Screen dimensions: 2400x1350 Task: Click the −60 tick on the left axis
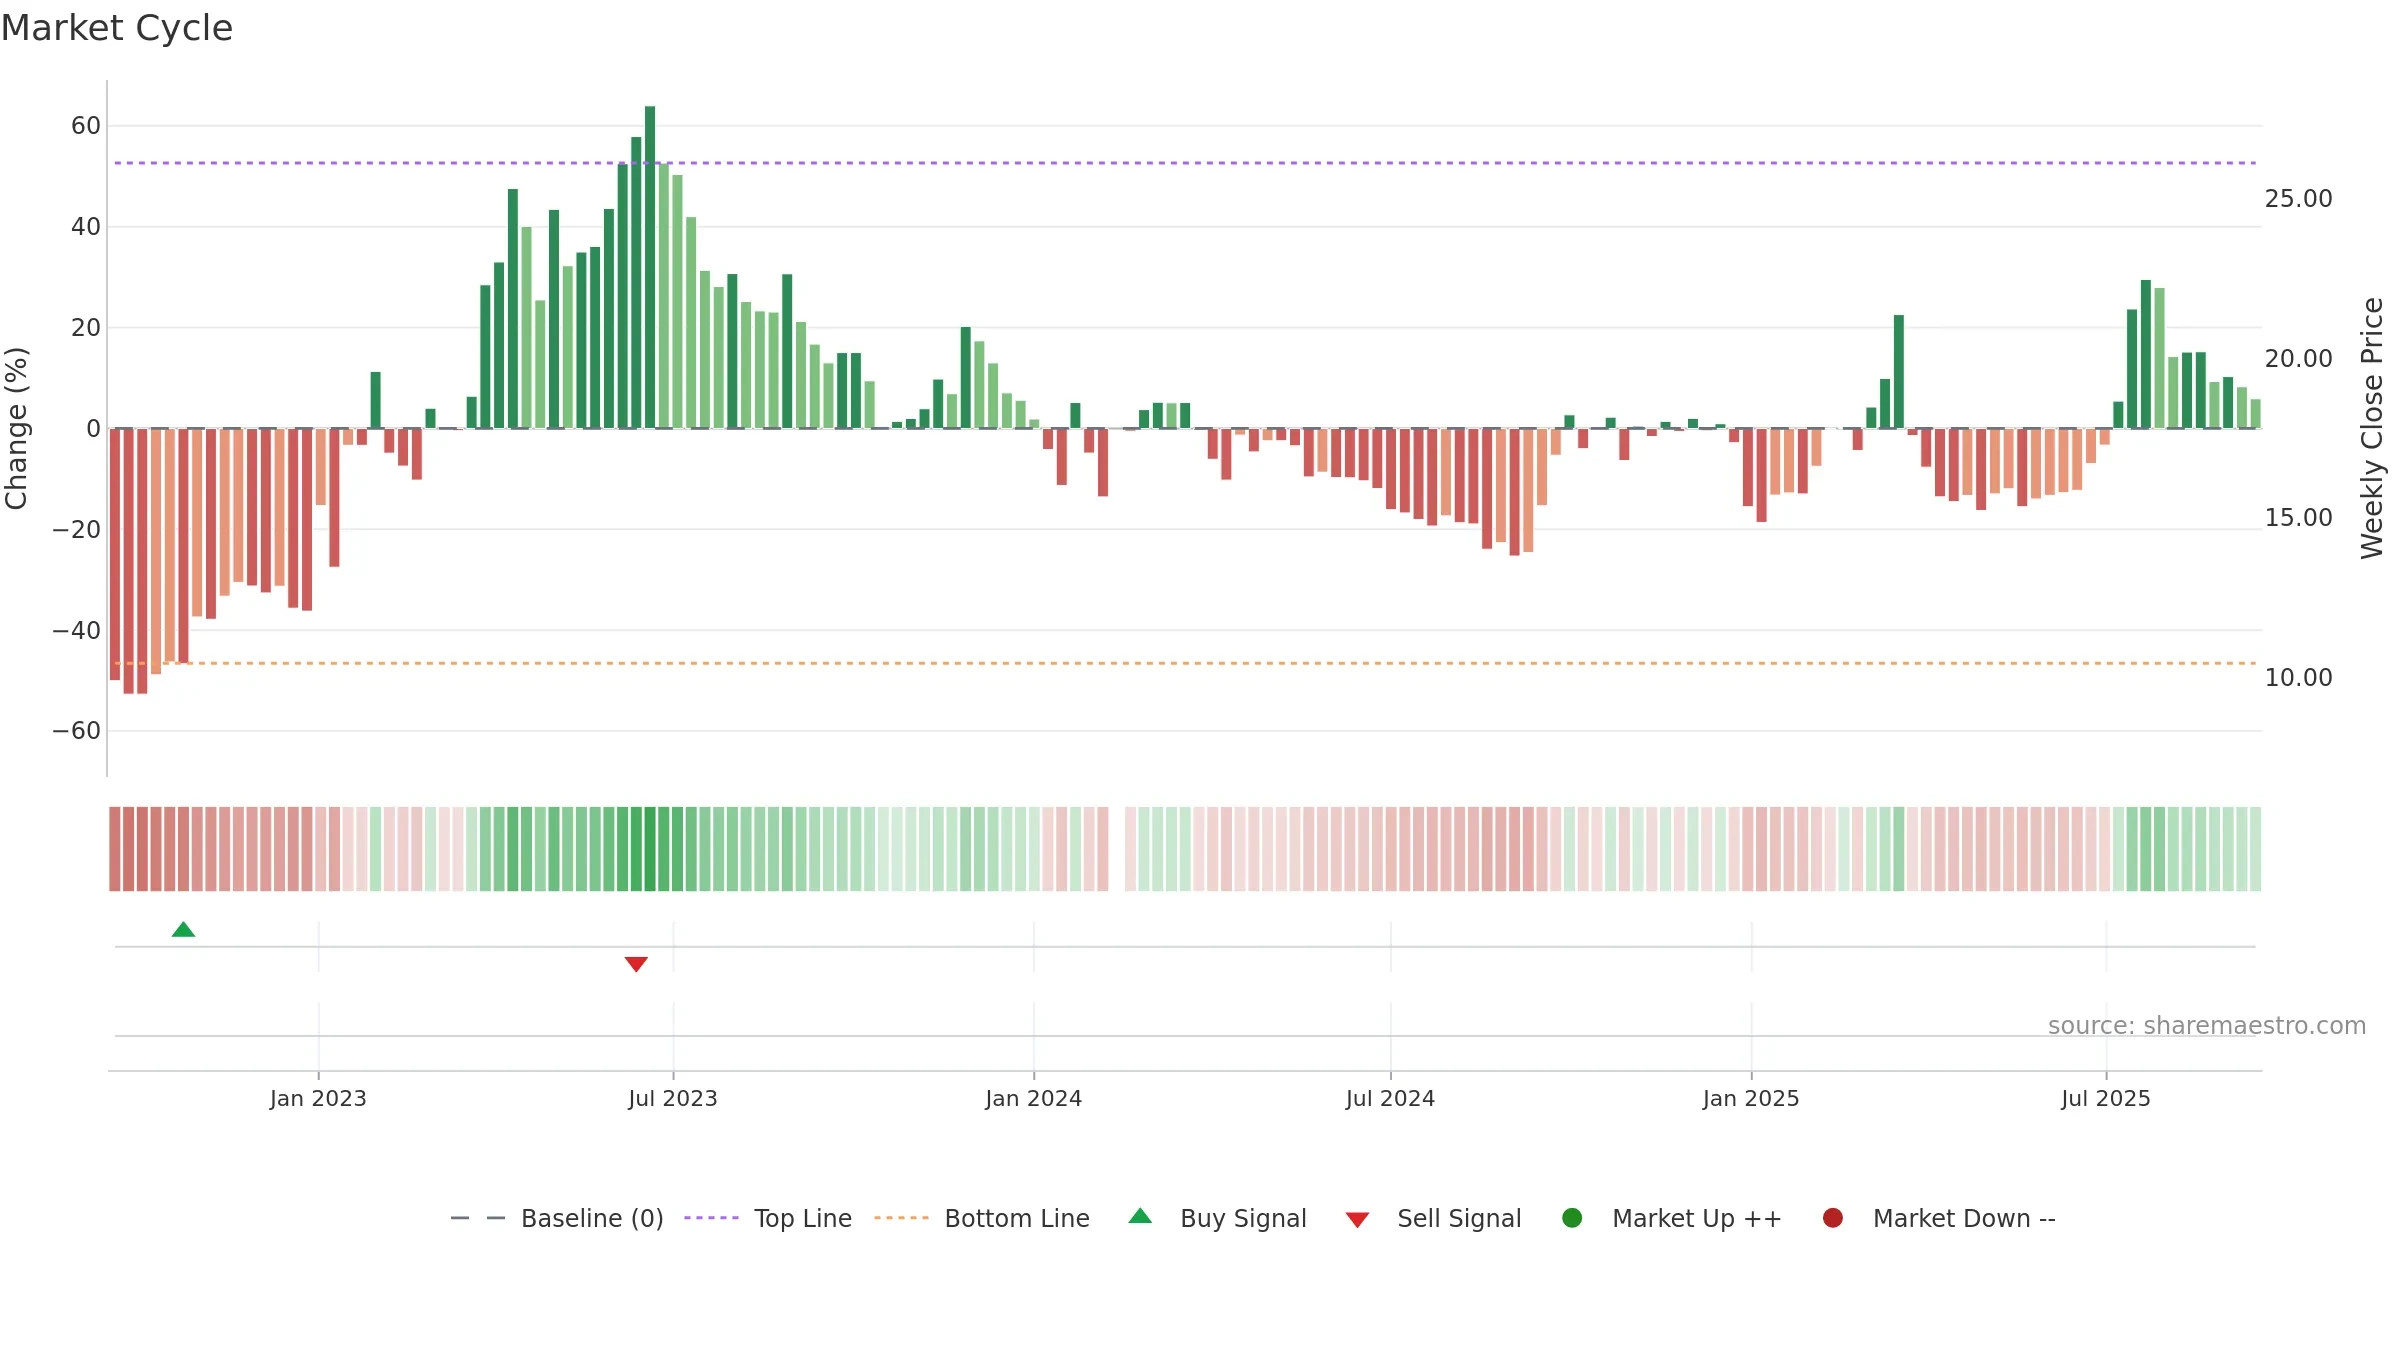click(77, 731)
